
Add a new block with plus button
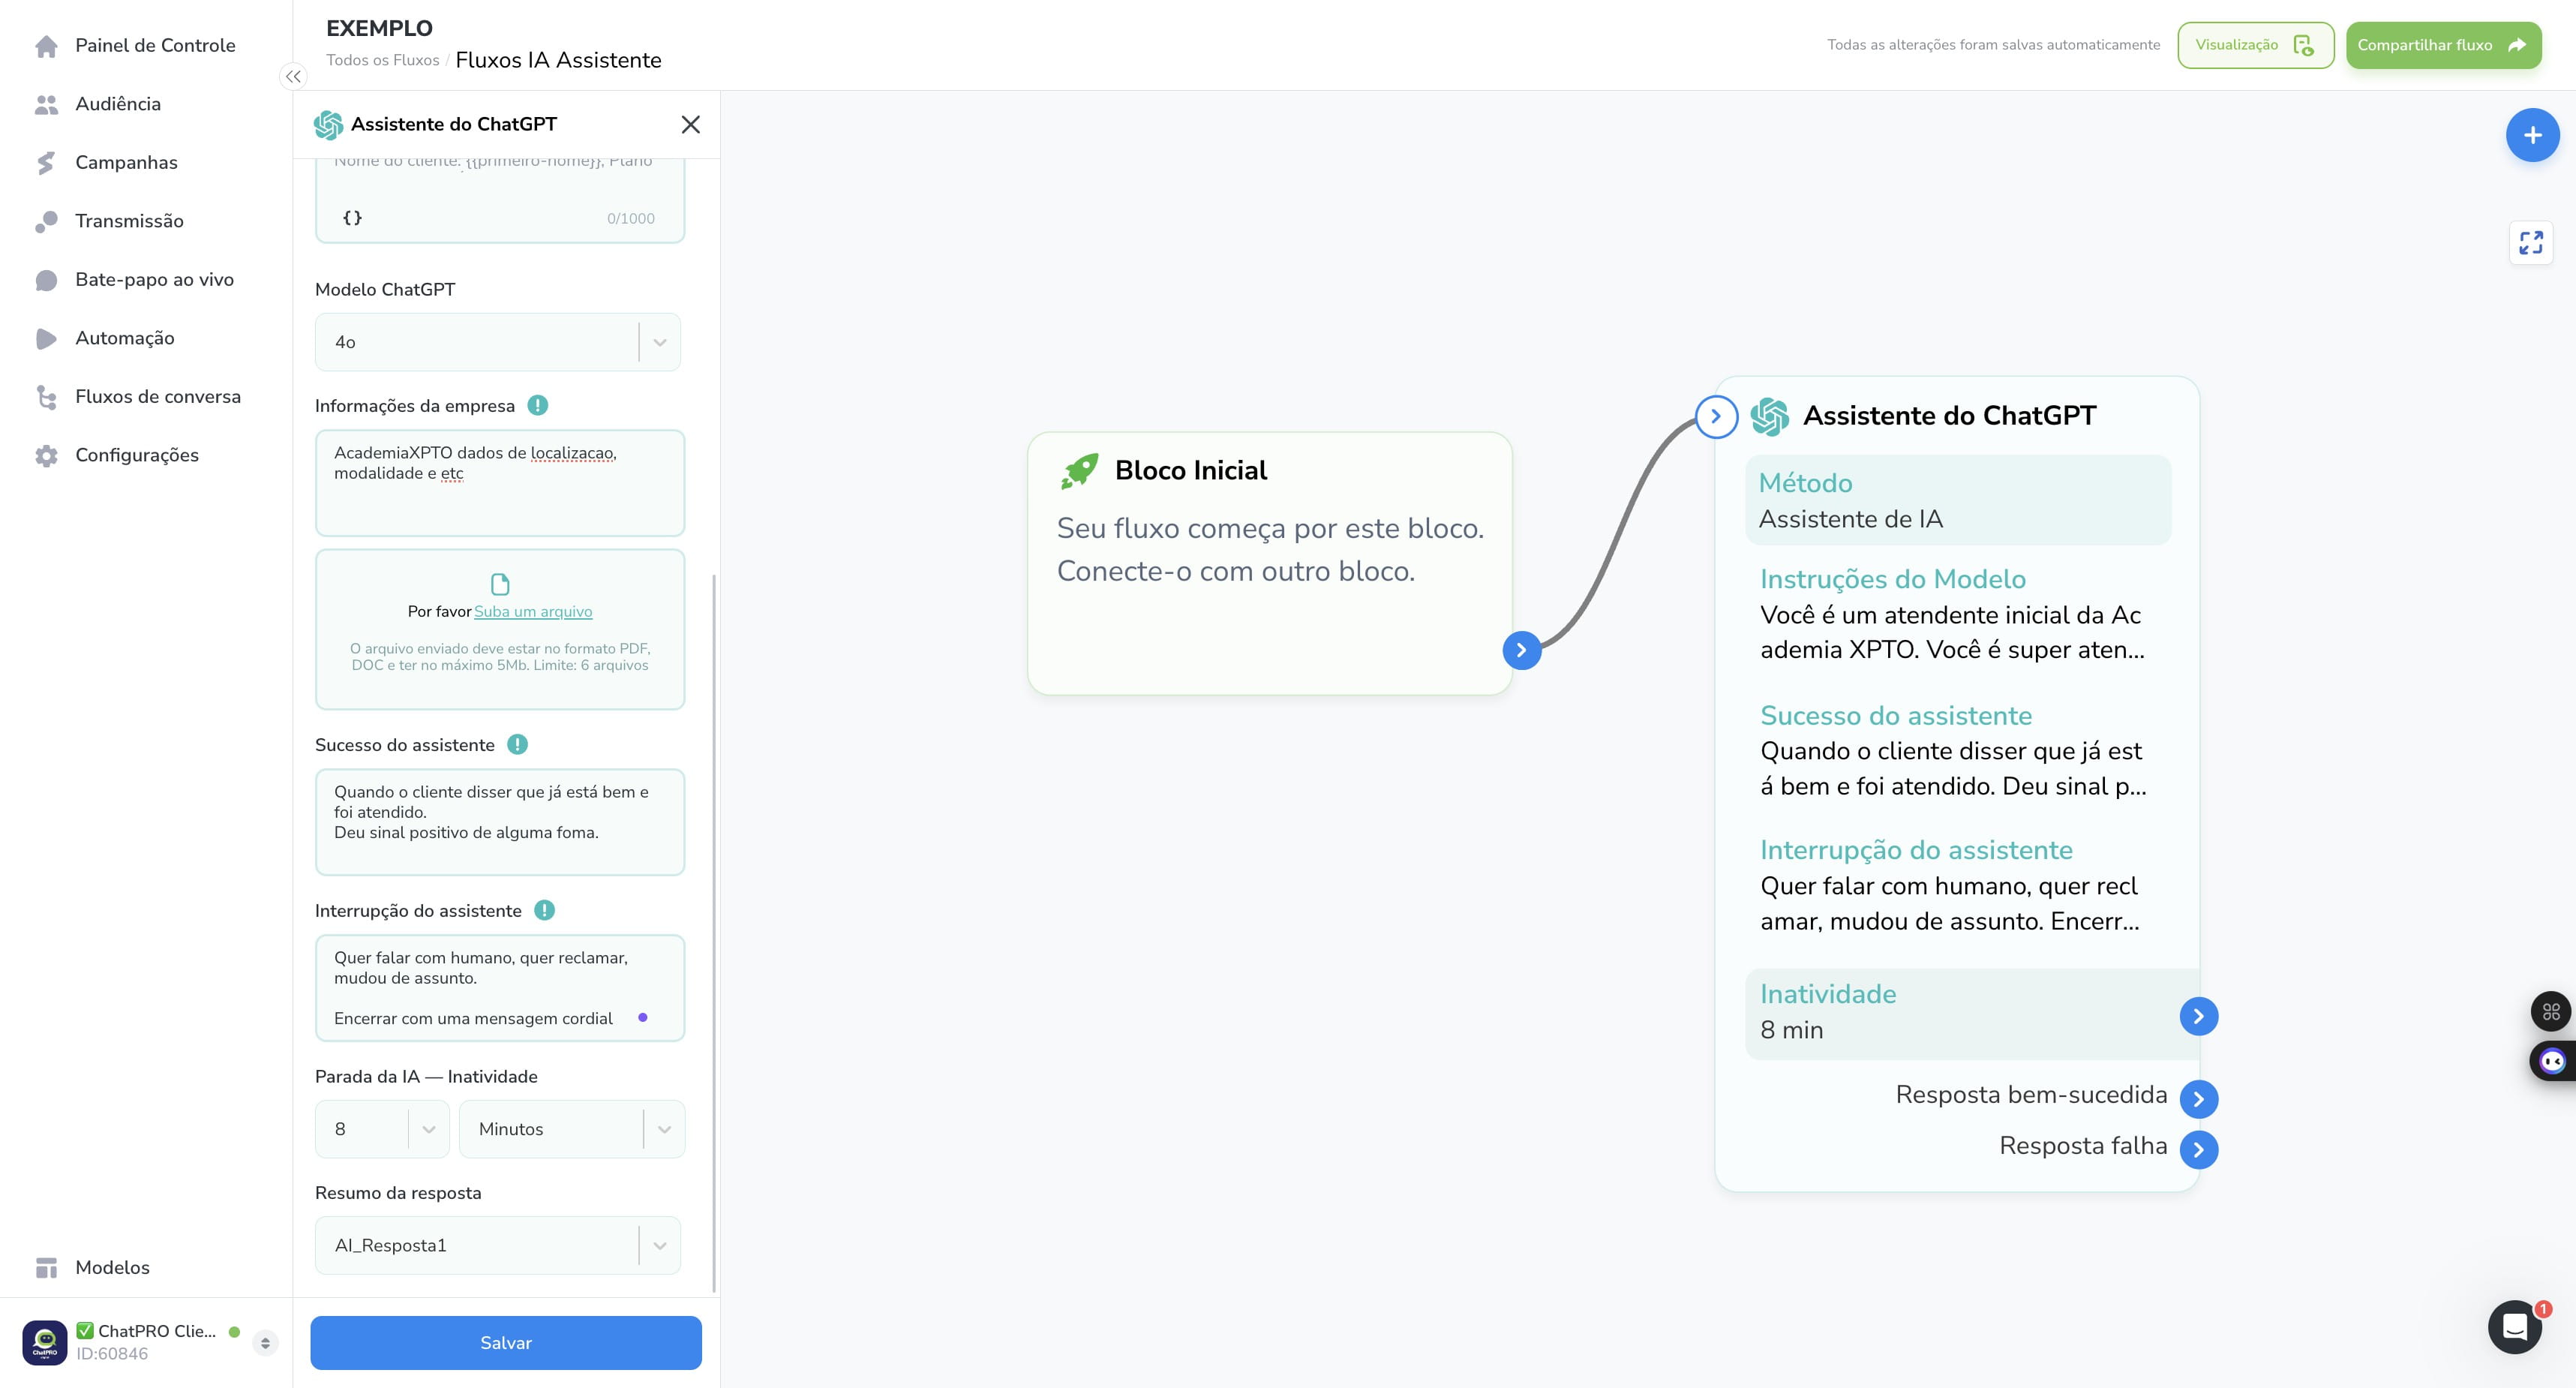point(2532,135)
